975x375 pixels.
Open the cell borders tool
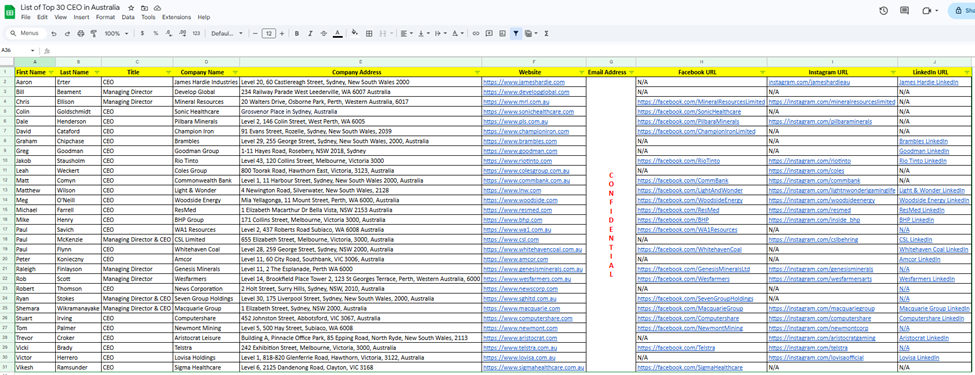(369, 33)
